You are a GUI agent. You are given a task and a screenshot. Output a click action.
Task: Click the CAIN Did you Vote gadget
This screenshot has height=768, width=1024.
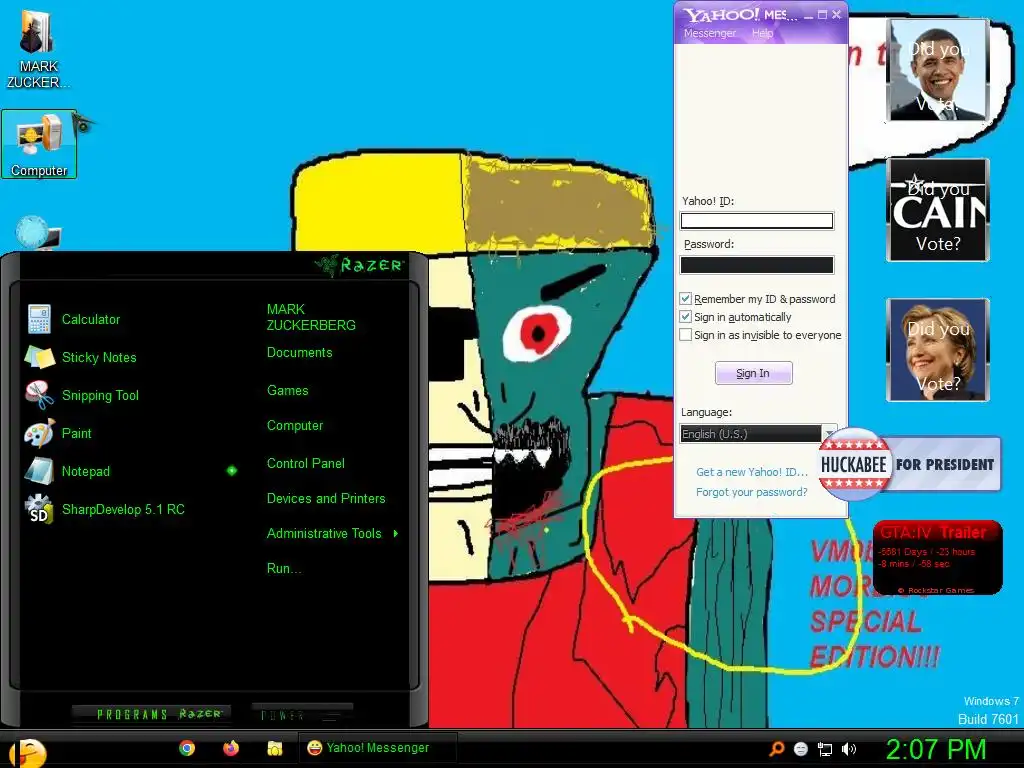pyautogui.click(x=937, y=210)
